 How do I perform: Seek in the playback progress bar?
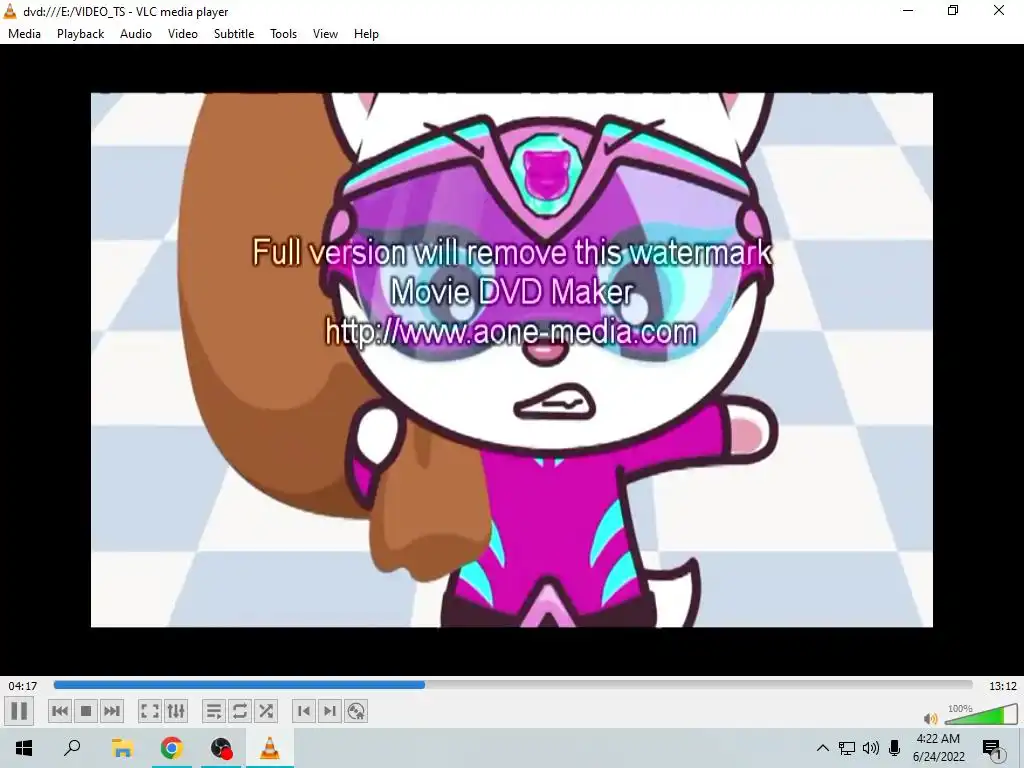[x=513, y=685]
